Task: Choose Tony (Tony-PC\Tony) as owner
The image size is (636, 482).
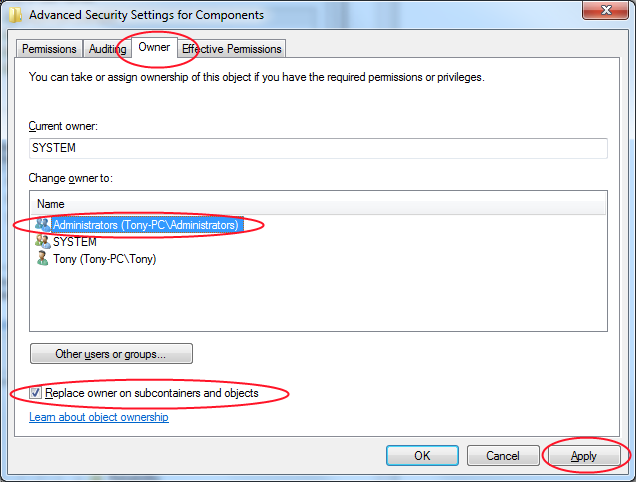Action: click(104, 259)
